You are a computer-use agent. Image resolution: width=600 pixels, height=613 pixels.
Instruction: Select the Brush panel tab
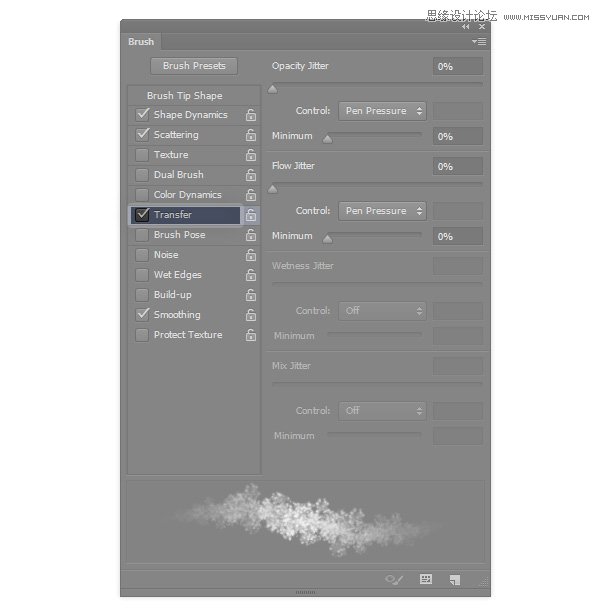(x=141, y=42)
